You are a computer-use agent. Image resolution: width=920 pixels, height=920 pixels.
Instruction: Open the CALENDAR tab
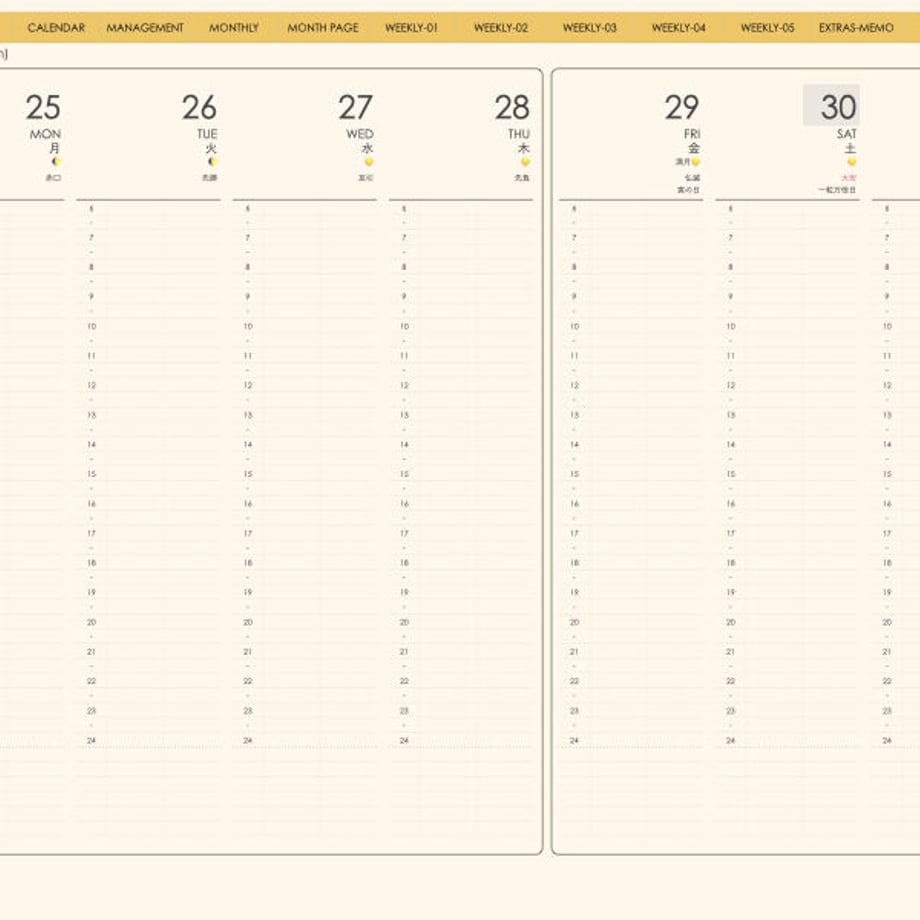(56, 28)
